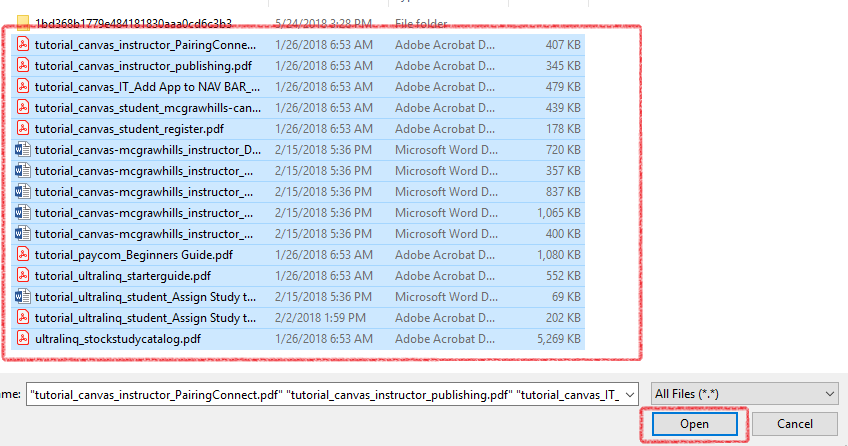Screen dimensions: 848x446
Task: Select file name tutorial_canvas-mcgrawhills_instructor_D...
Action: 148,150
